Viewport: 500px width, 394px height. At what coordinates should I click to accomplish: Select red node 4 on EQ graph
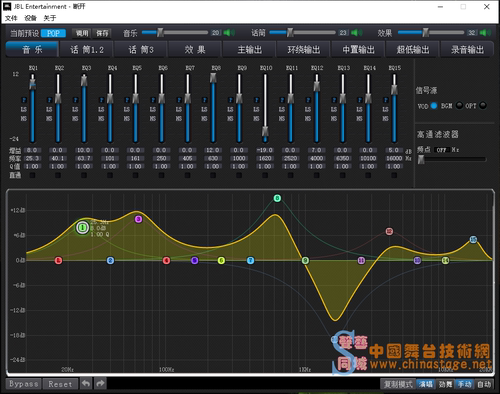click(166, 261)
